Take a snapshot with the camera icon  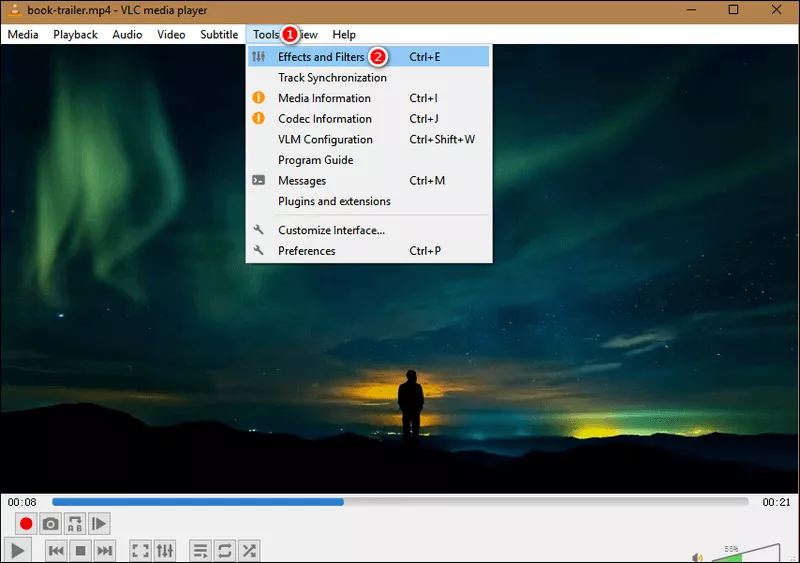(x=50, y=524)
